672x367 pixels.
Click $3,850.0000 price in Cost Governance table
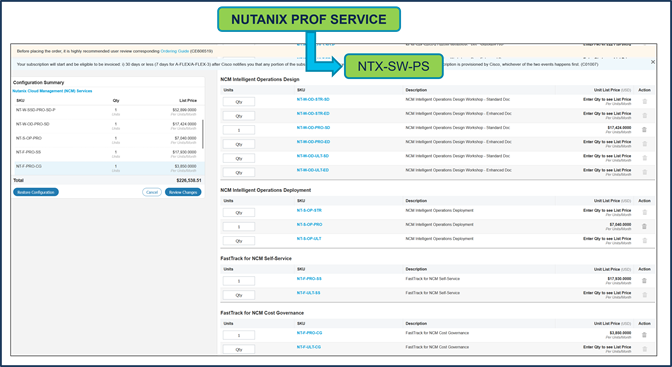pyautogui.click(x=620, y=333)
